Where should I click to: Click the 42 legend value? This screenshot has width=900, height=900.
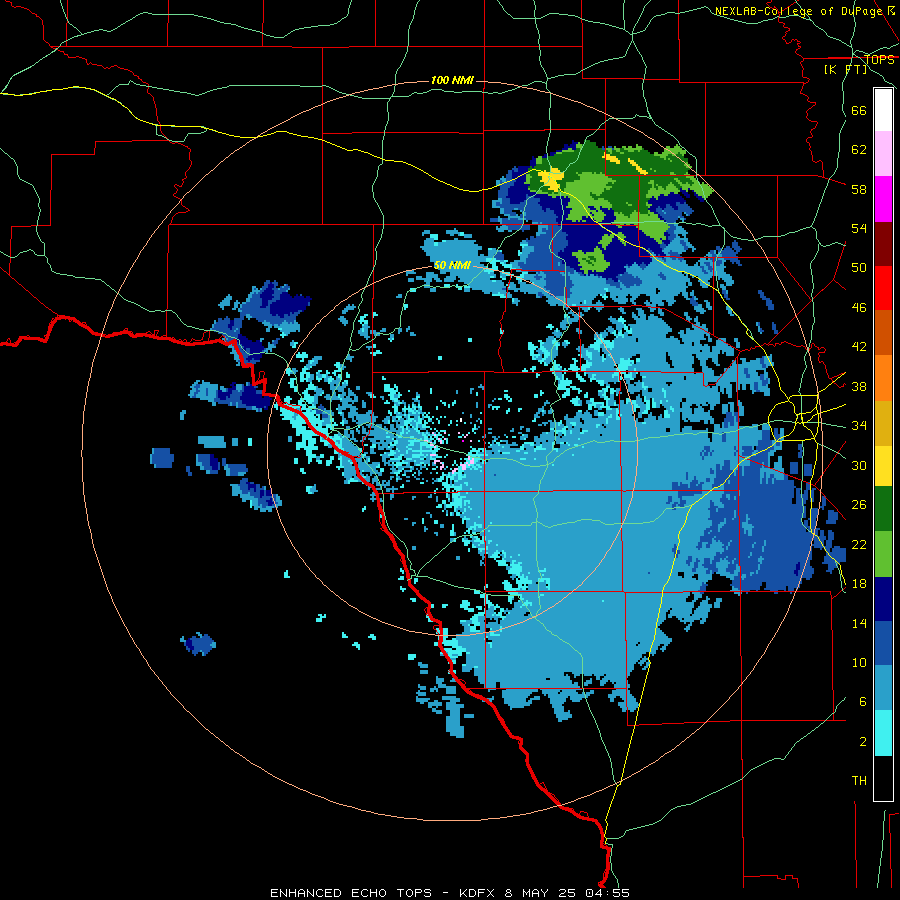click(x=859, y=347)
